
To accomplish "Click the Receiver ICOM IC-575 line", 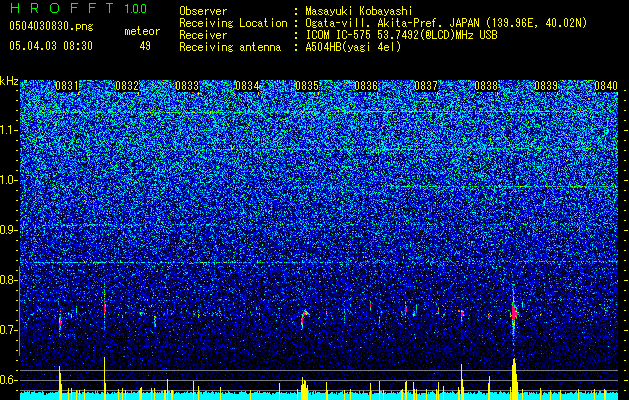I will pyautogui.click(x=338, y=35).
